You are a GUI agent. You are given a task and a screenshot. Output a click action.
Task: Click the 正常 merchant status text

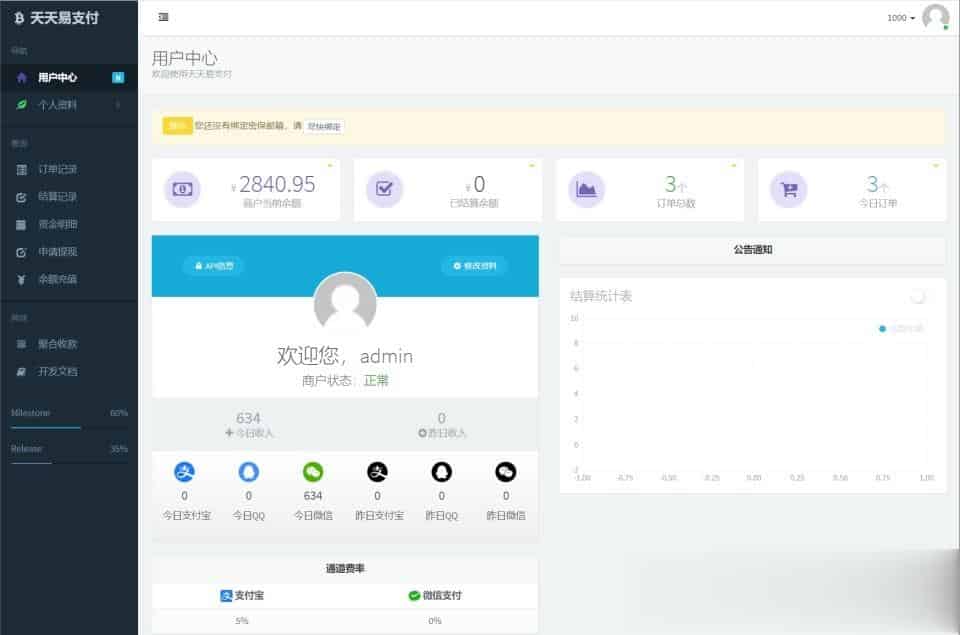click(376, 381)
